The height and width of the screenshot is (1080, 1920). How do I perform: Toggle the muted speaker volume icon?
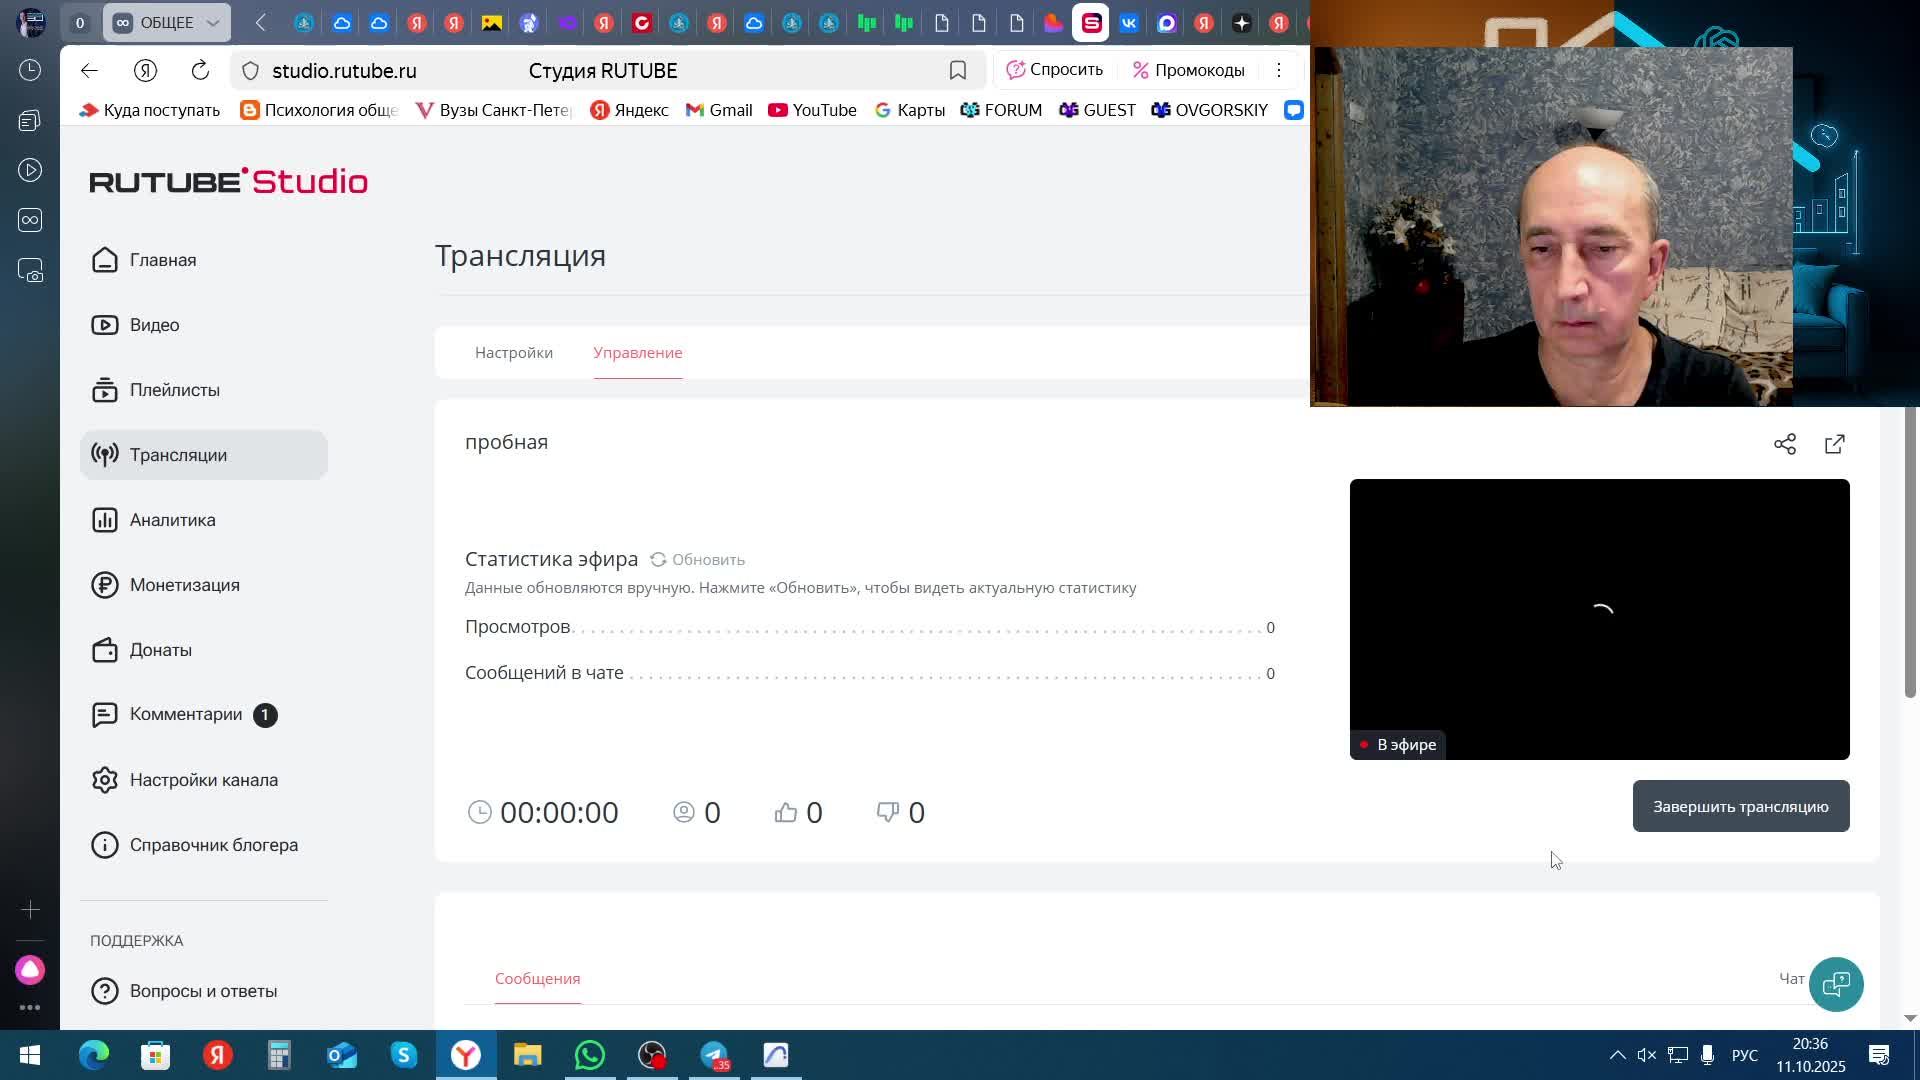pyautogui.click(x=1647, y=1056)
